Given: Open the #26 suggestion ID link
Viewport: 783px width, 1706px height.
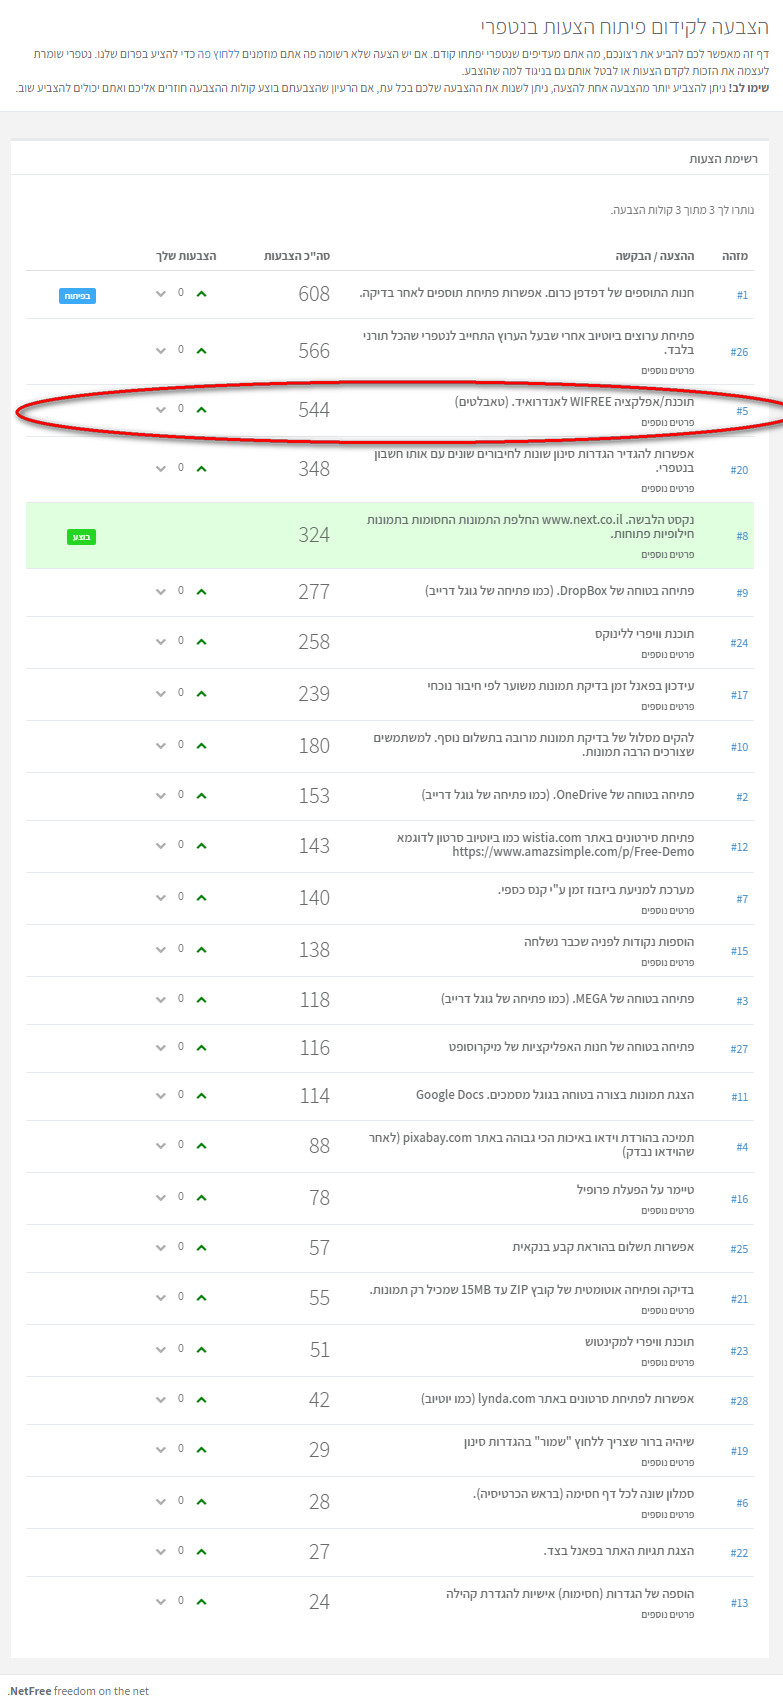Looking at the screenshot, I should coord(739,352).
